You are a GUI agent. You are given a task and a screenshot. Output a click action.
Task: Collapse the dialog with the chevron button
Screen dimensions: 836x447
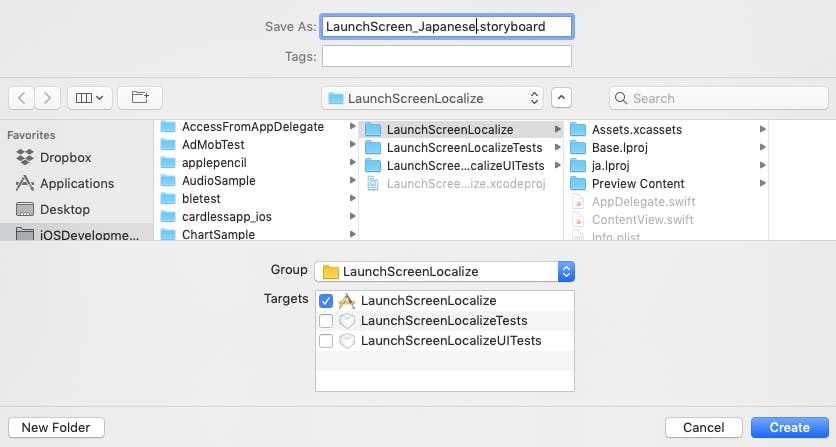[x=561, y=98]
